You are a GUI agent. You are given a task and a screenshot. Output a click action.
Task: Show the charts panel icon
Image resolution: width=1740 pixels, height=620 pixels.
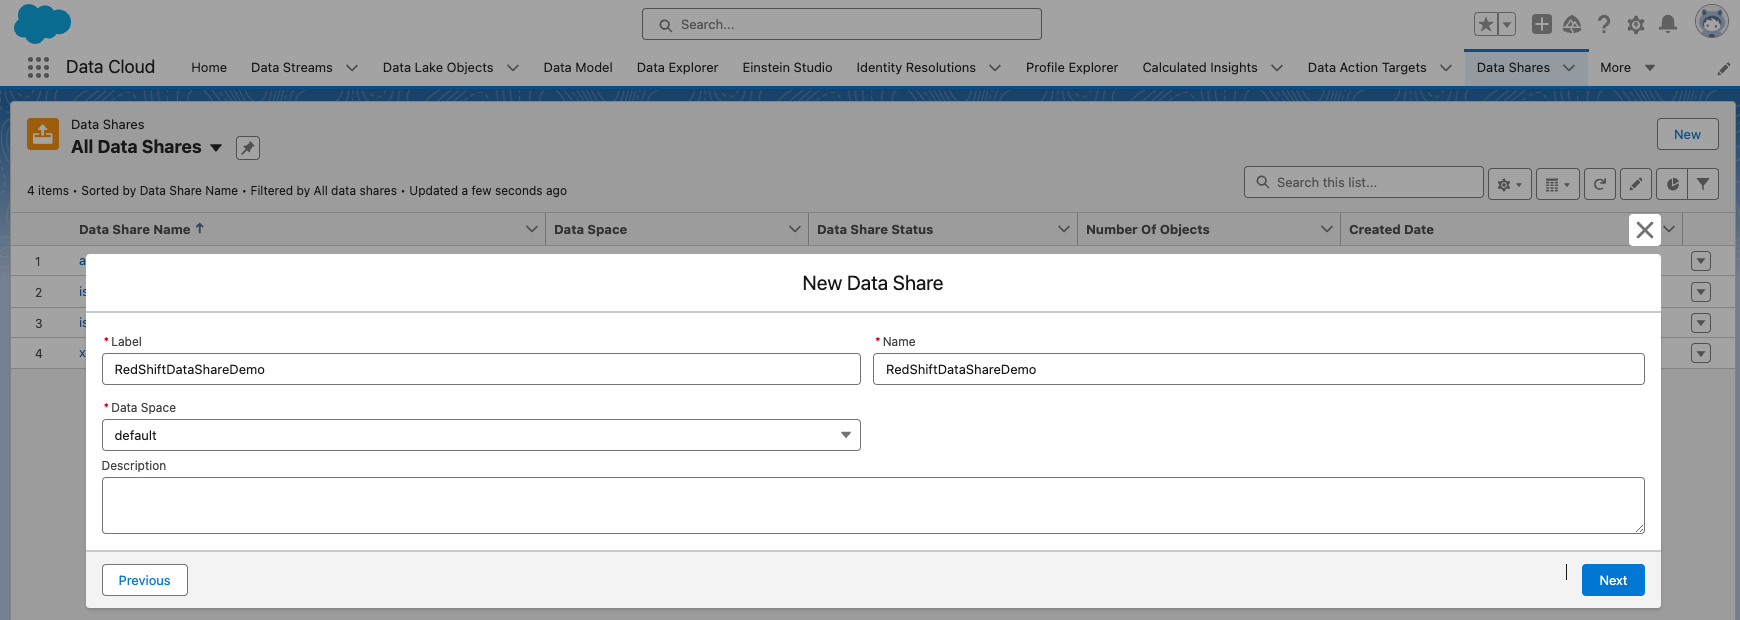[x=1672, y=184]
